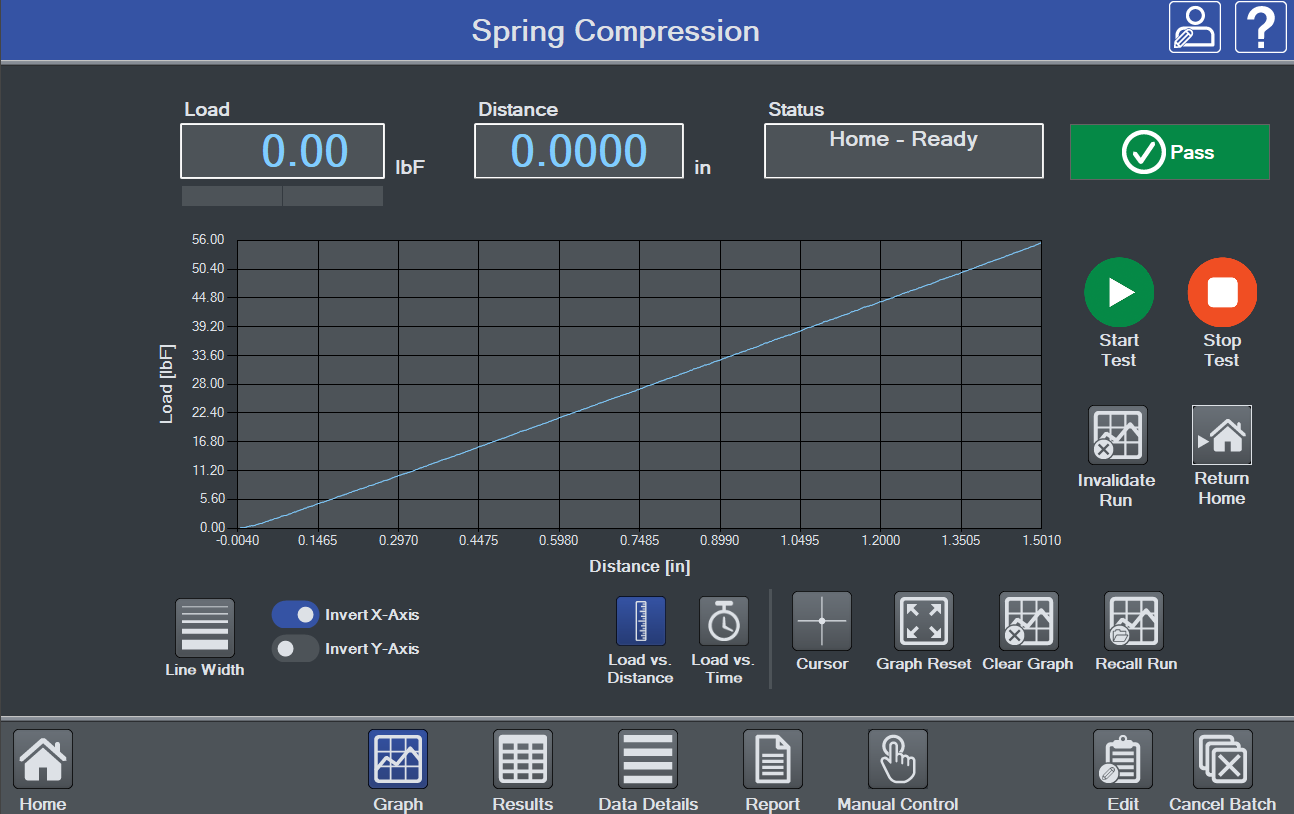This screenshot has width=1294, height=814.
Task: Click the Distance value field 0.0000
Action: (x=579, y=151)
